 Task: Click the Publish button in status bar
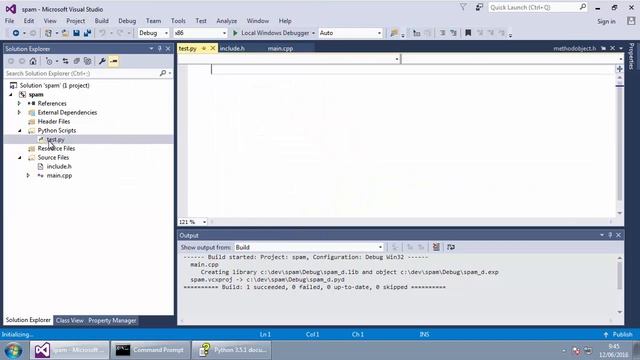pos(618,334)
